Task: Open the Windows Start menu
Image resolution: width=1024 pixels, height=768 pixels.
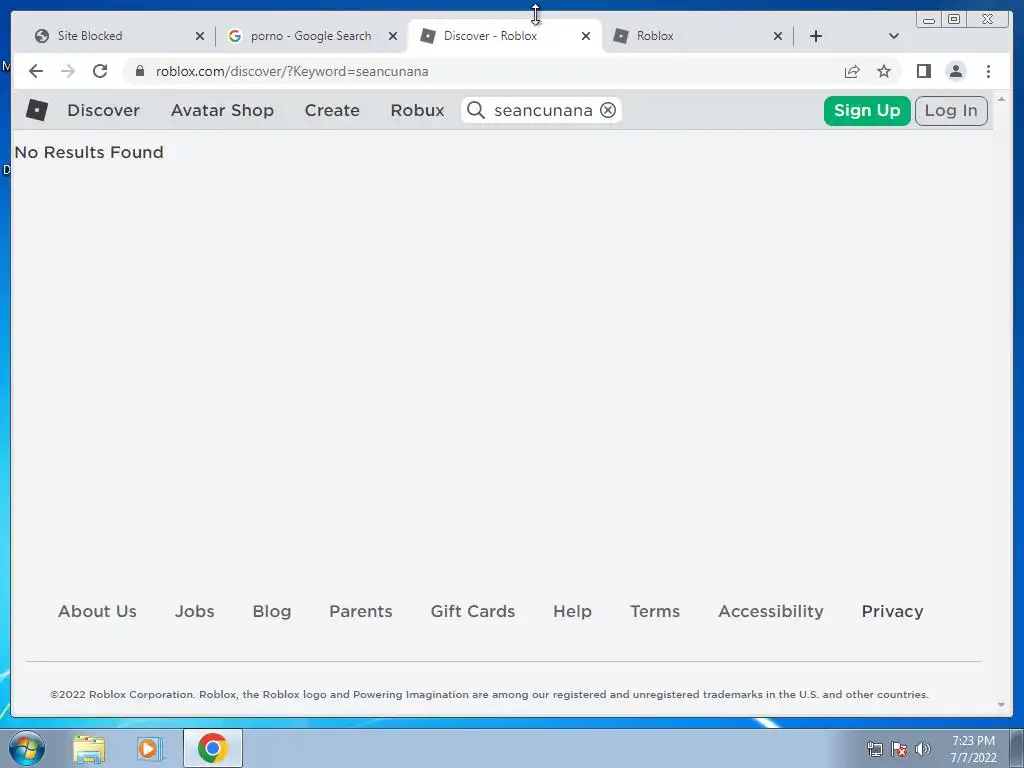Action: coord(27,748)
